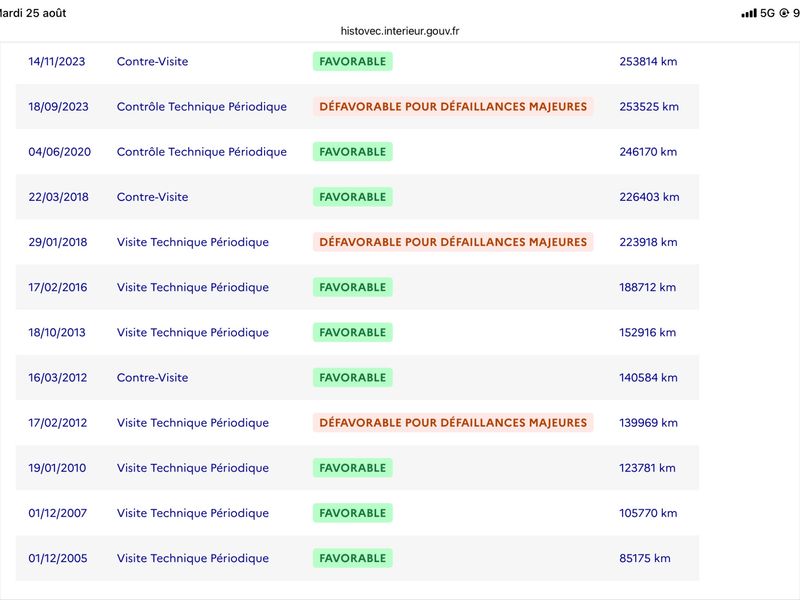This screenshot has width=800, height=600.
Task: Click DÉFAVORABLE badge for 18/09/2023 inspection
Action: coord(453,107)
